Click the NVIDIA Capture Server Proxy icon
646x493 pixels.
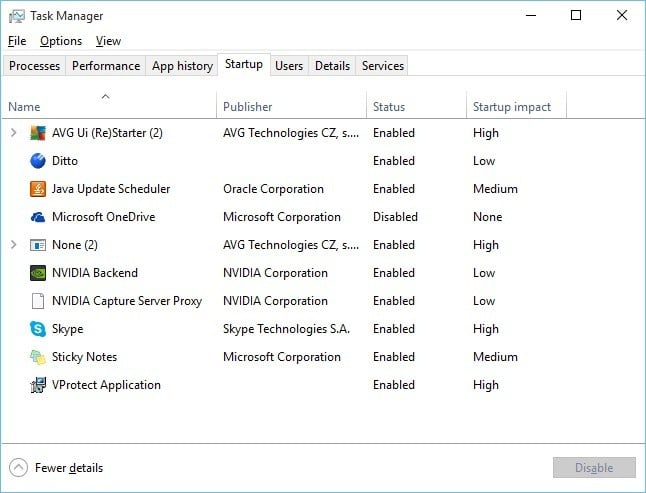tap(39, 301)
